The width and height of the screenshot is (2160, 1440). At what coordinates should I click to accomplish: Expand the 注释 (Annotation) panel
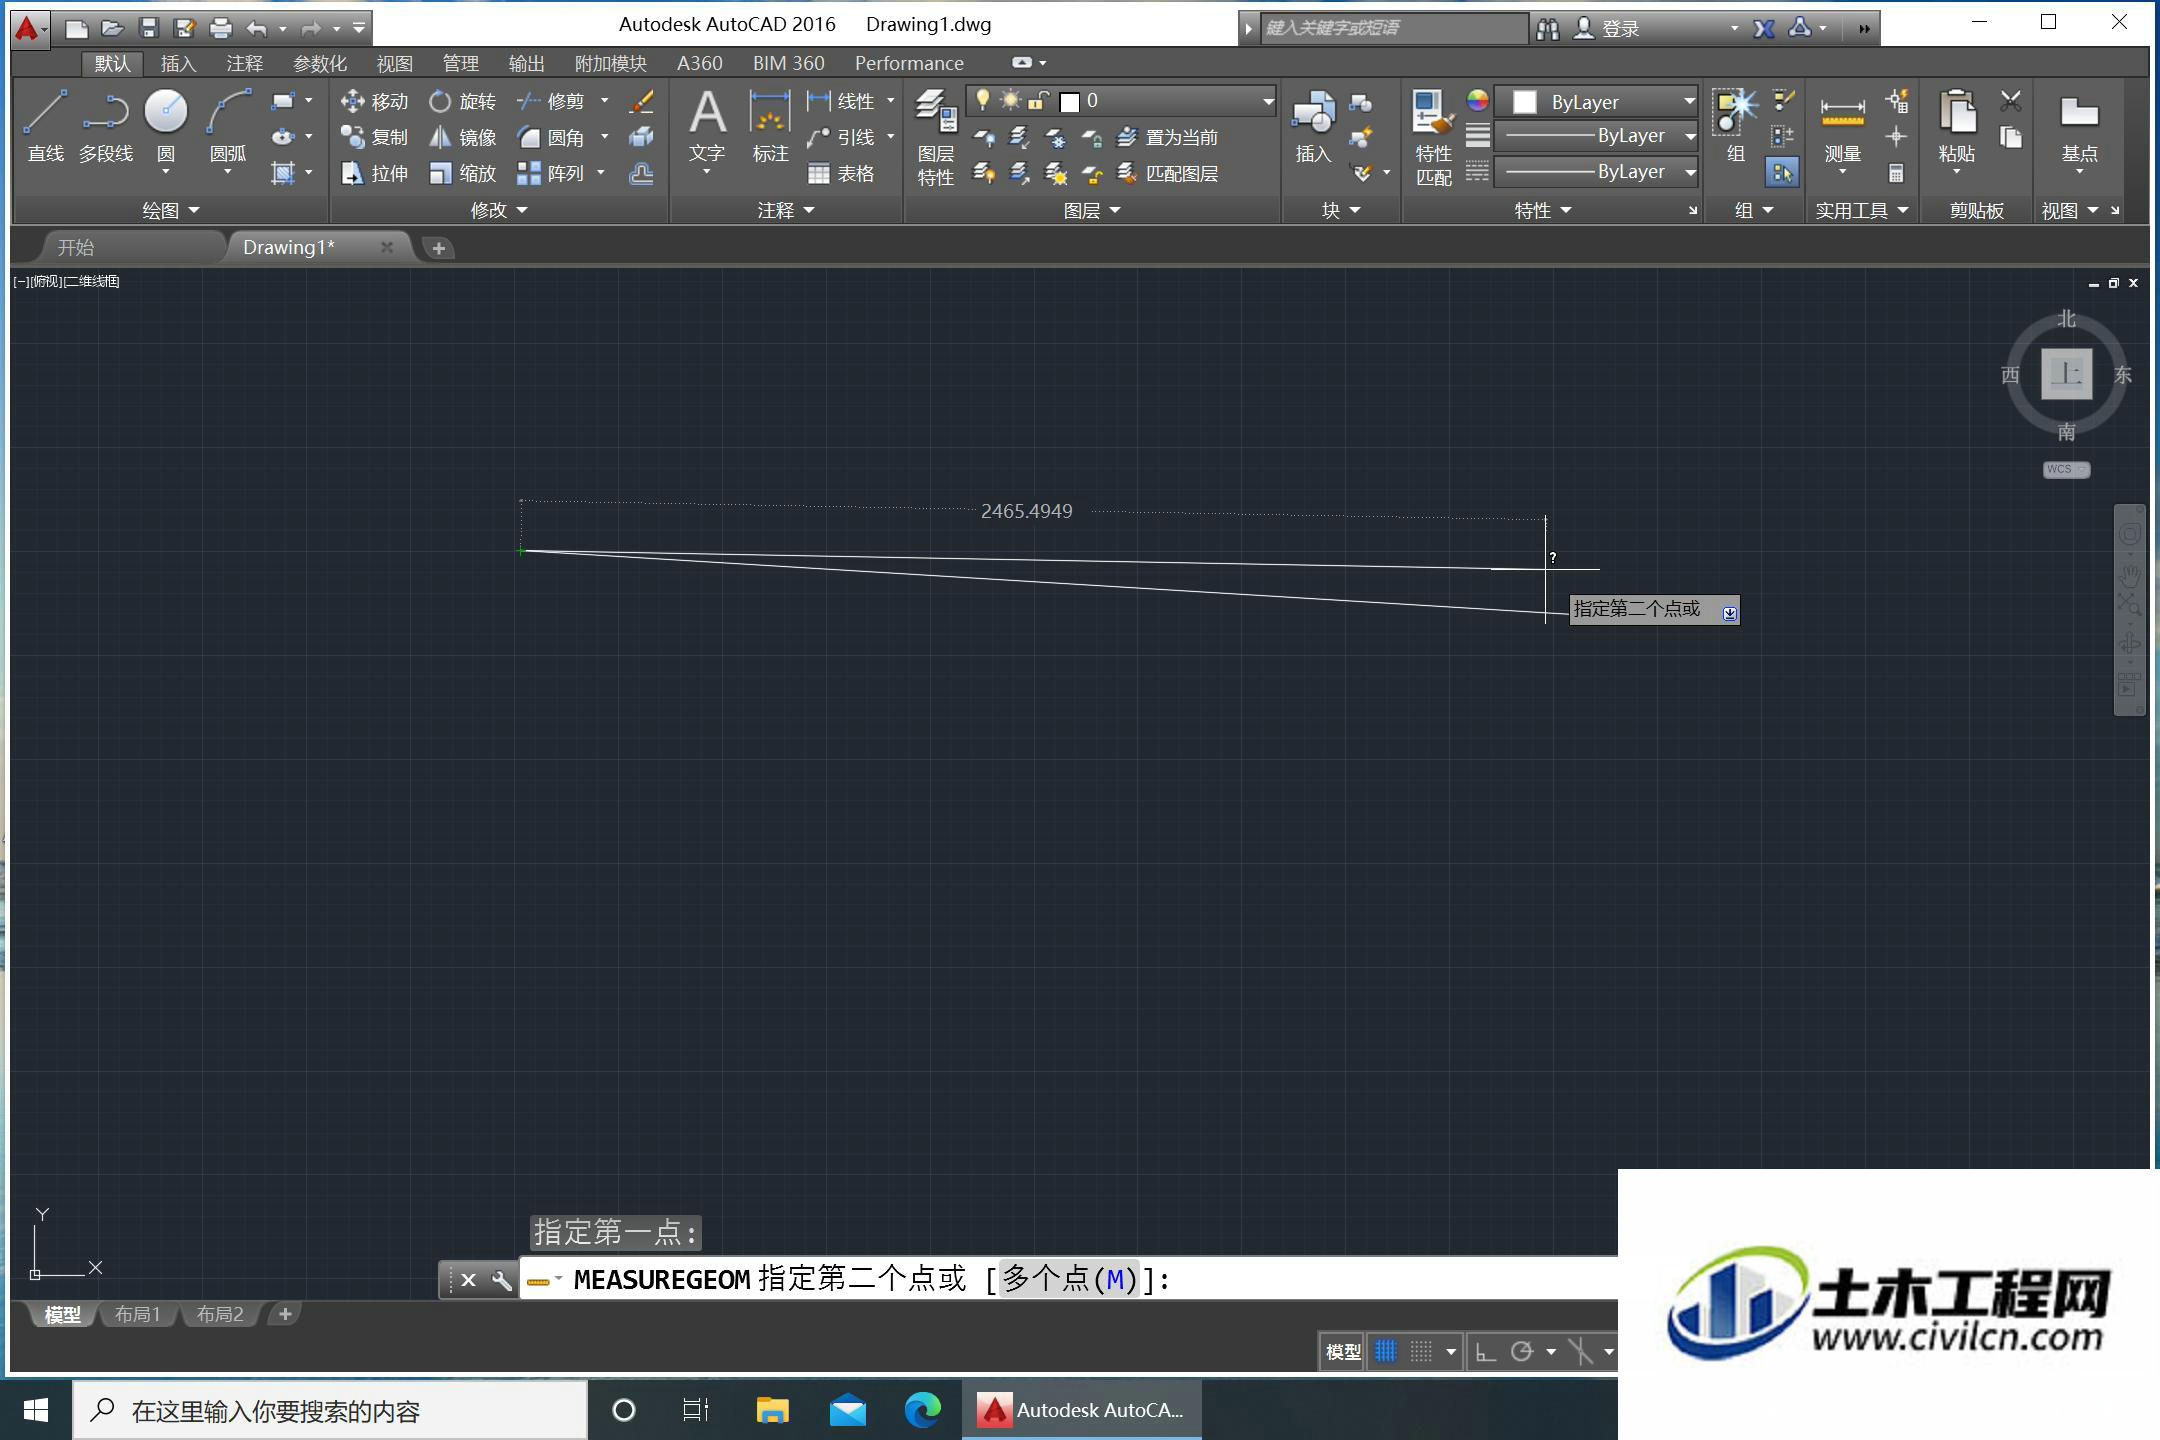click(x=786, y=210)
